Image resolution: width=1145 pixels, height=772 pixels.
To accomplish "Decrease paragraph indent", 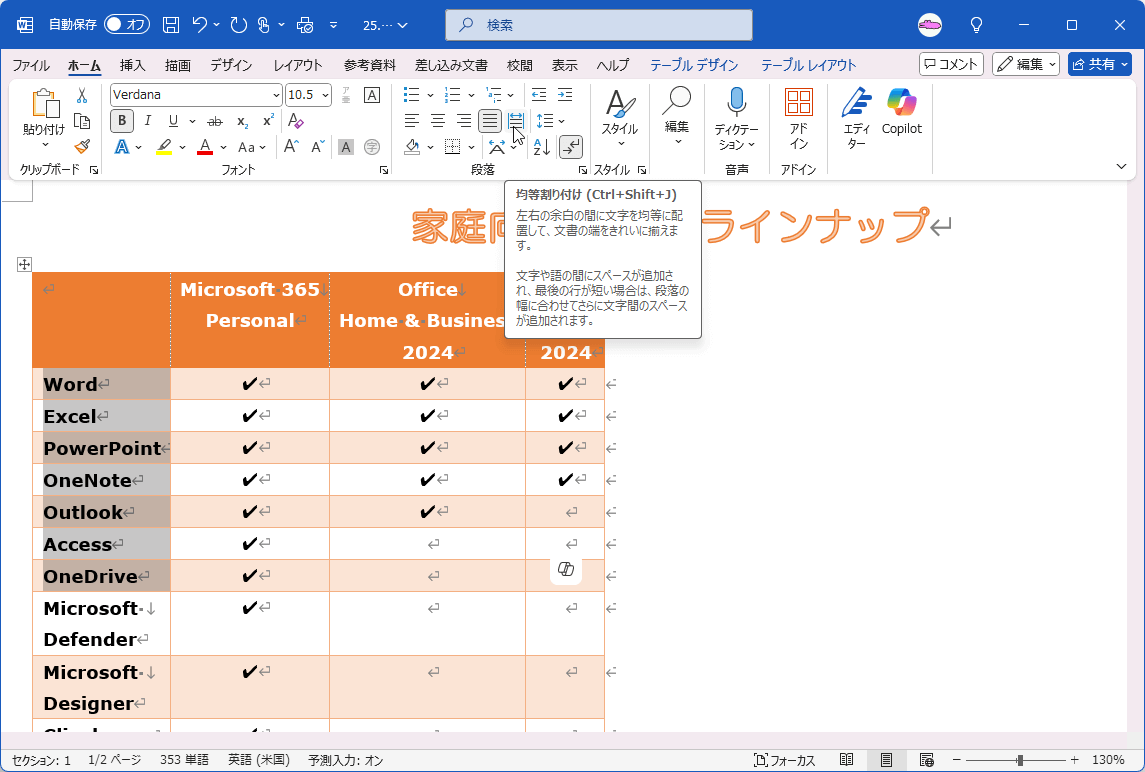I will click(x=539, y=95).
